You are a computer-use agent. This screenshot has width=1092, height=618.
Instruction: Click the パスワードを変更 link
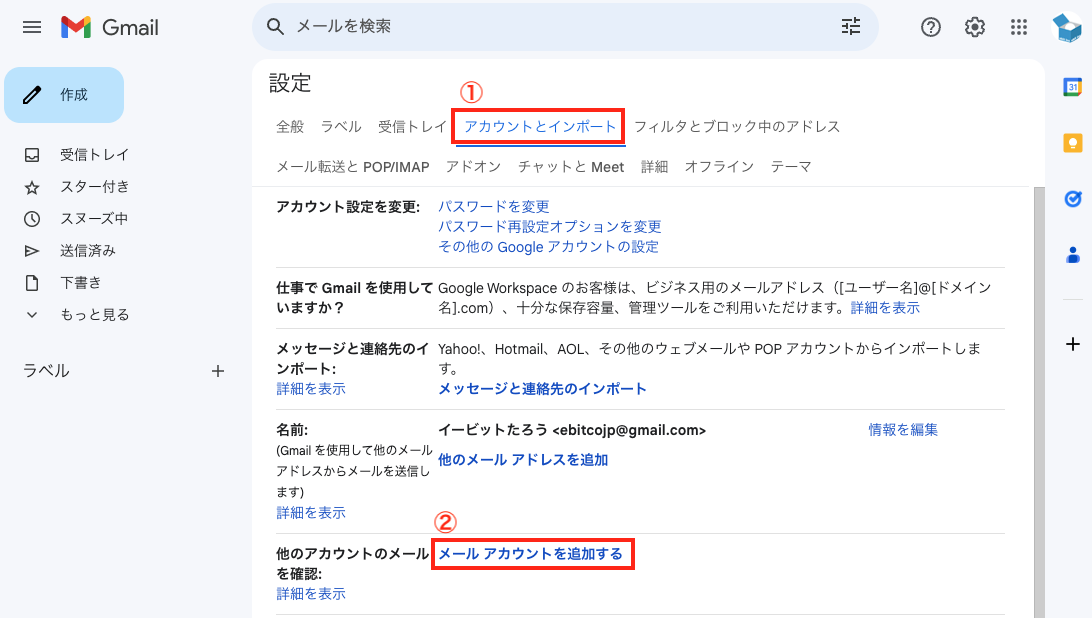(494, 207)
